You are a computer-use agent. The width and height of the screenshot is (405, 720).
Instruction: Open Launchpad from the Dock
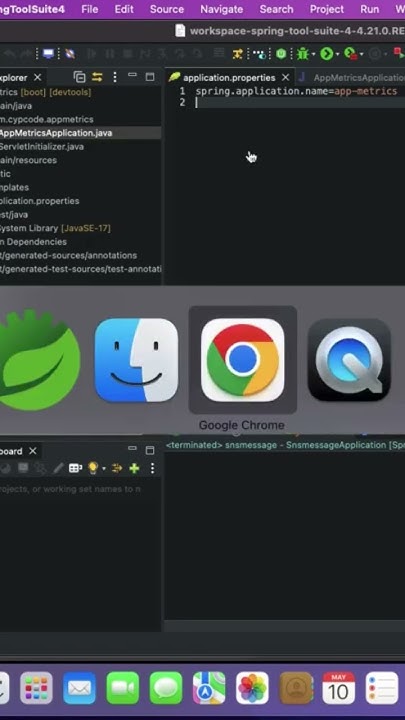[x=36, y=688]
